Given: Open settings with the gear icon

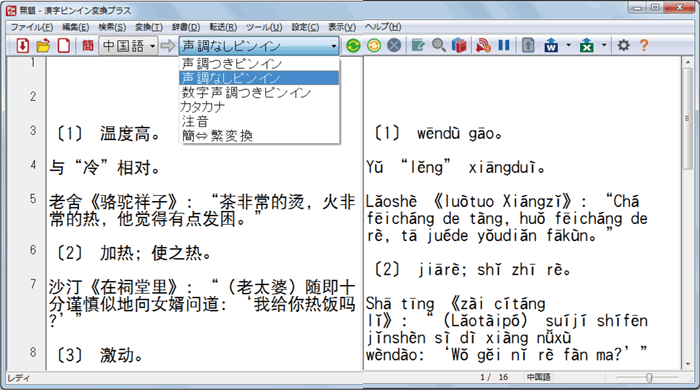Looking at the screenshot, I should click(x=623, y=45).
